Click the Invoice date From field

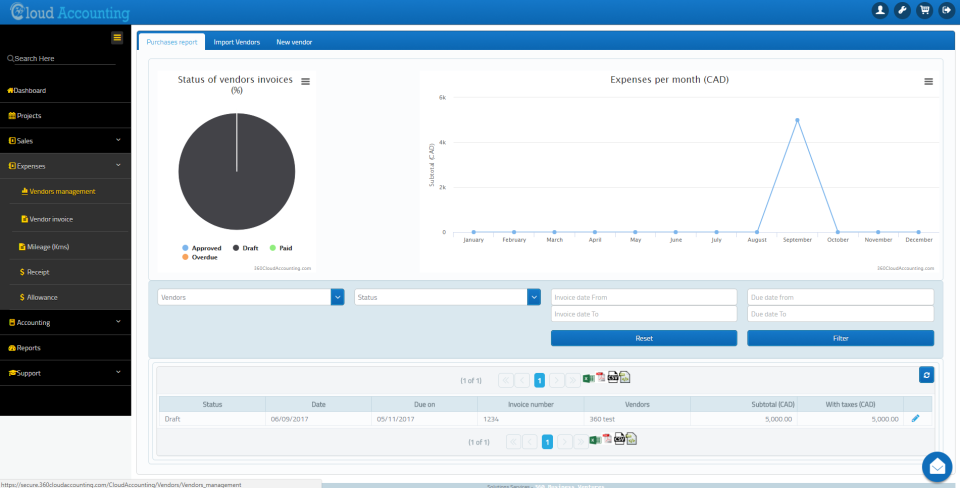644,297
